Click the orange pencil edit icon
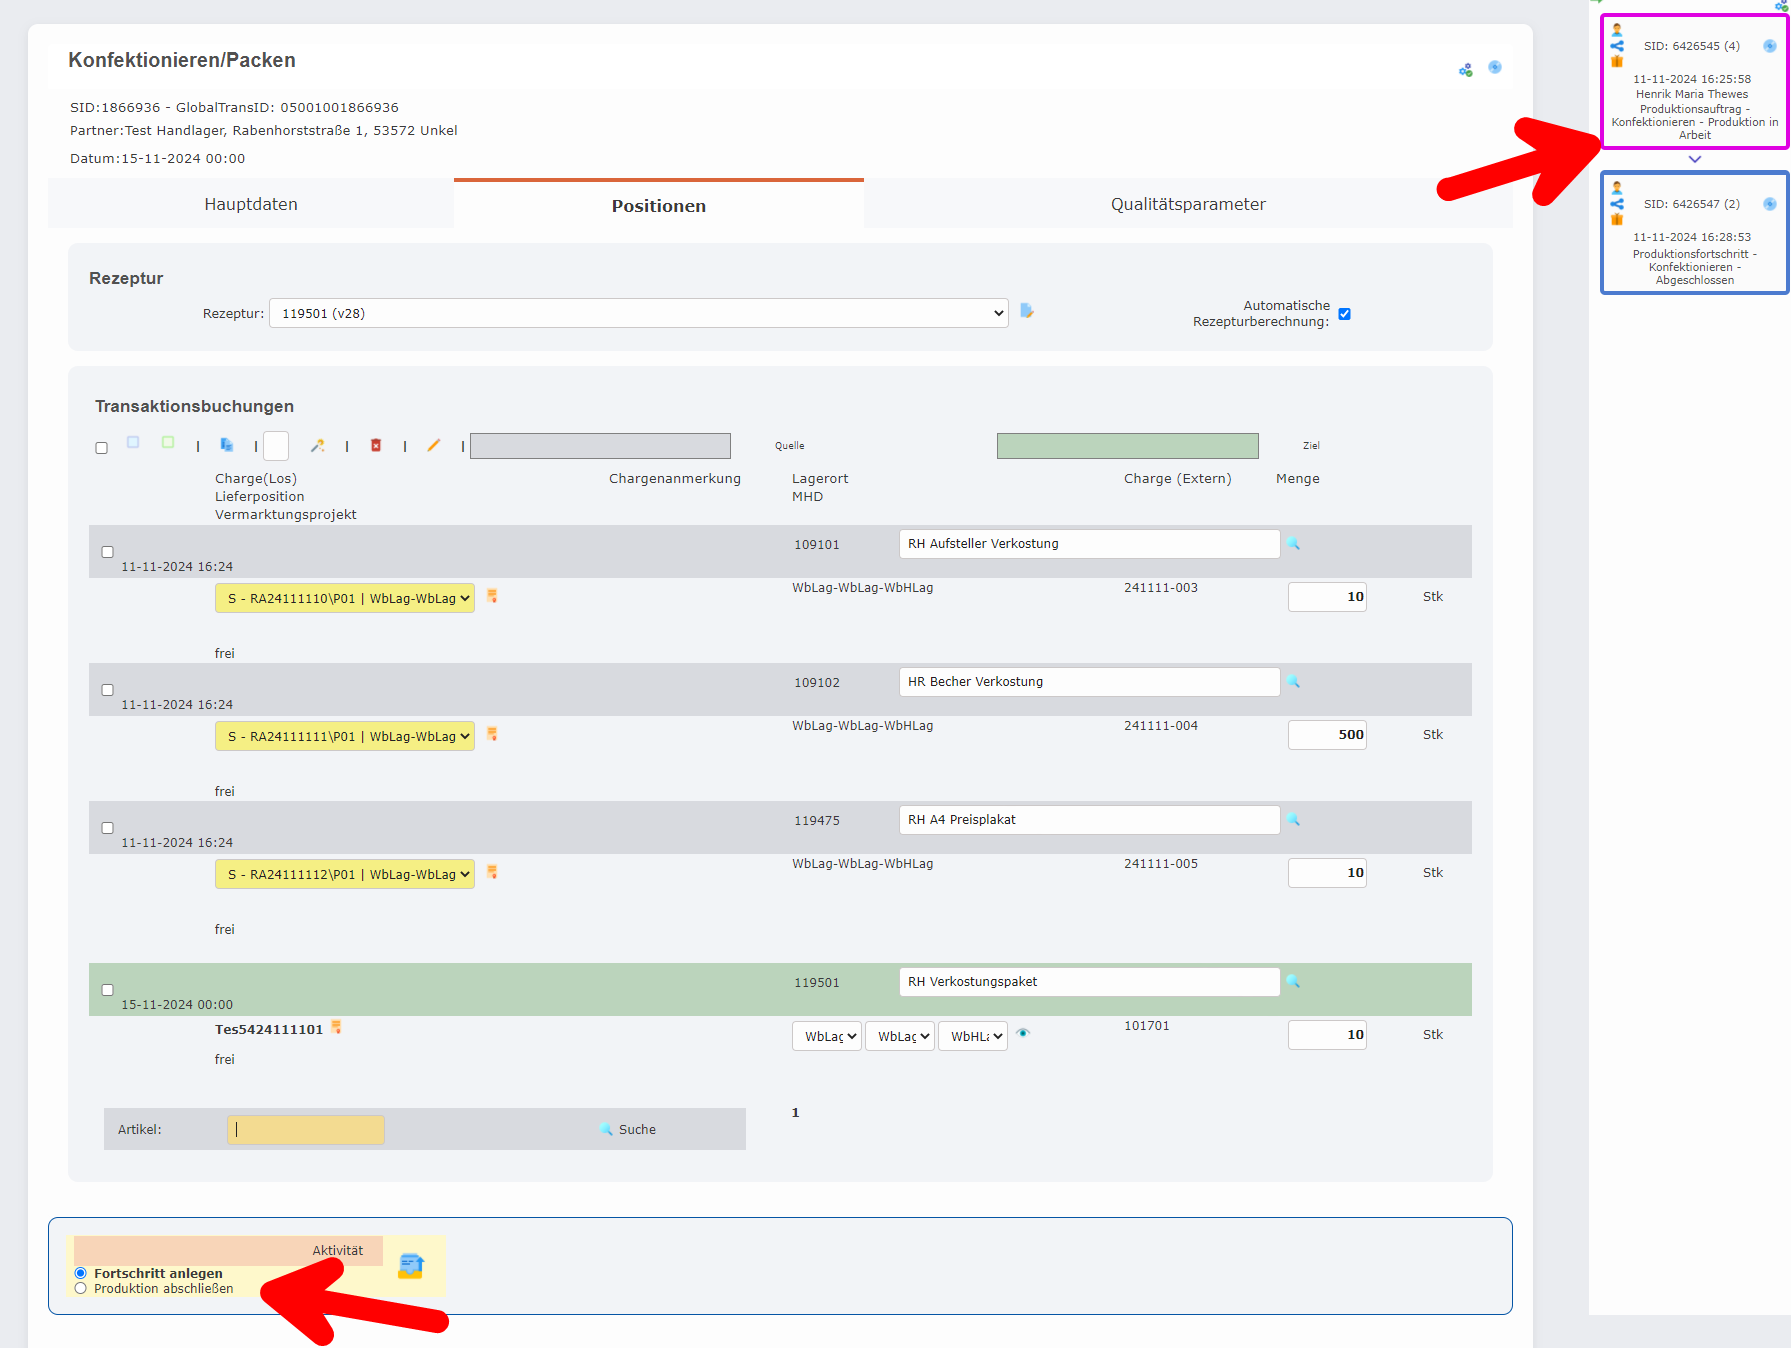Image resolution: width=1791 pixels, height=1348 pixels. [433, 445]
